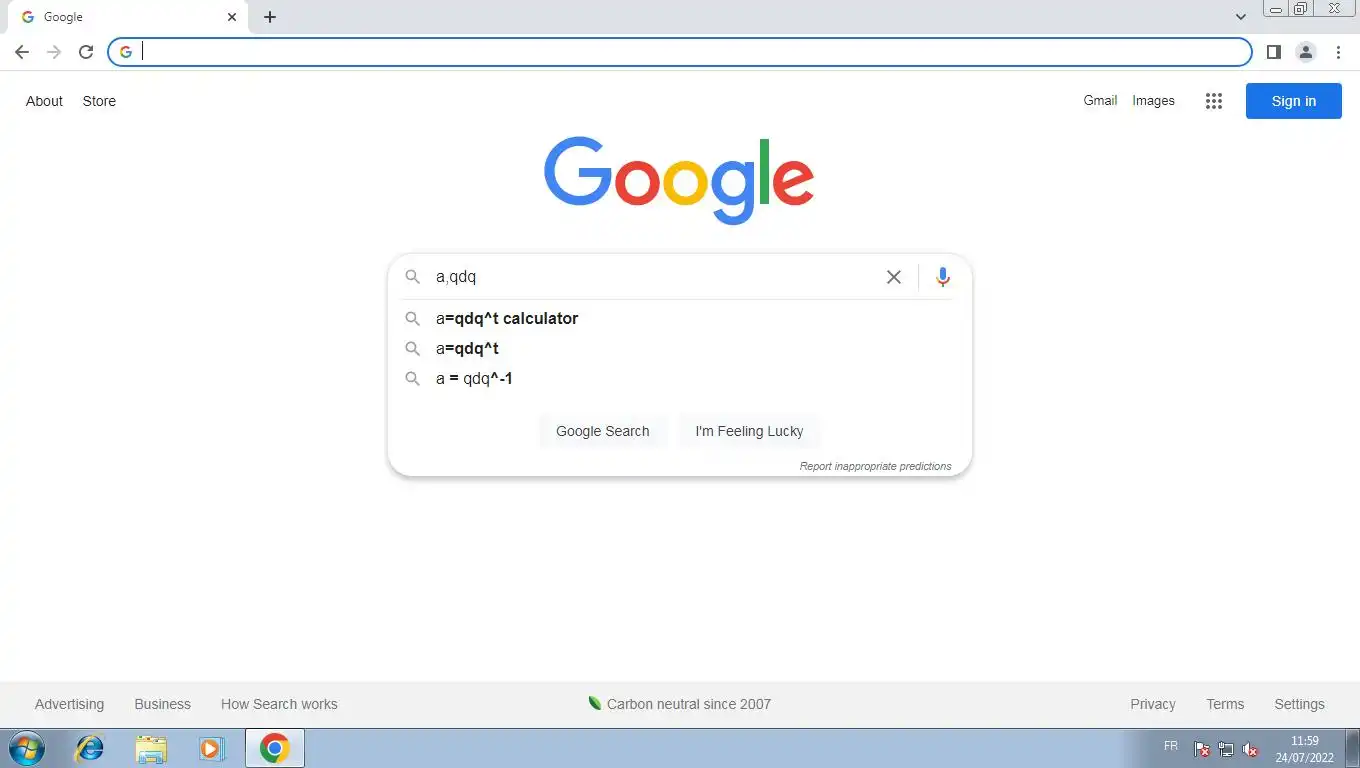Open a new tab with the plus icon

click(x=270, y=17)
